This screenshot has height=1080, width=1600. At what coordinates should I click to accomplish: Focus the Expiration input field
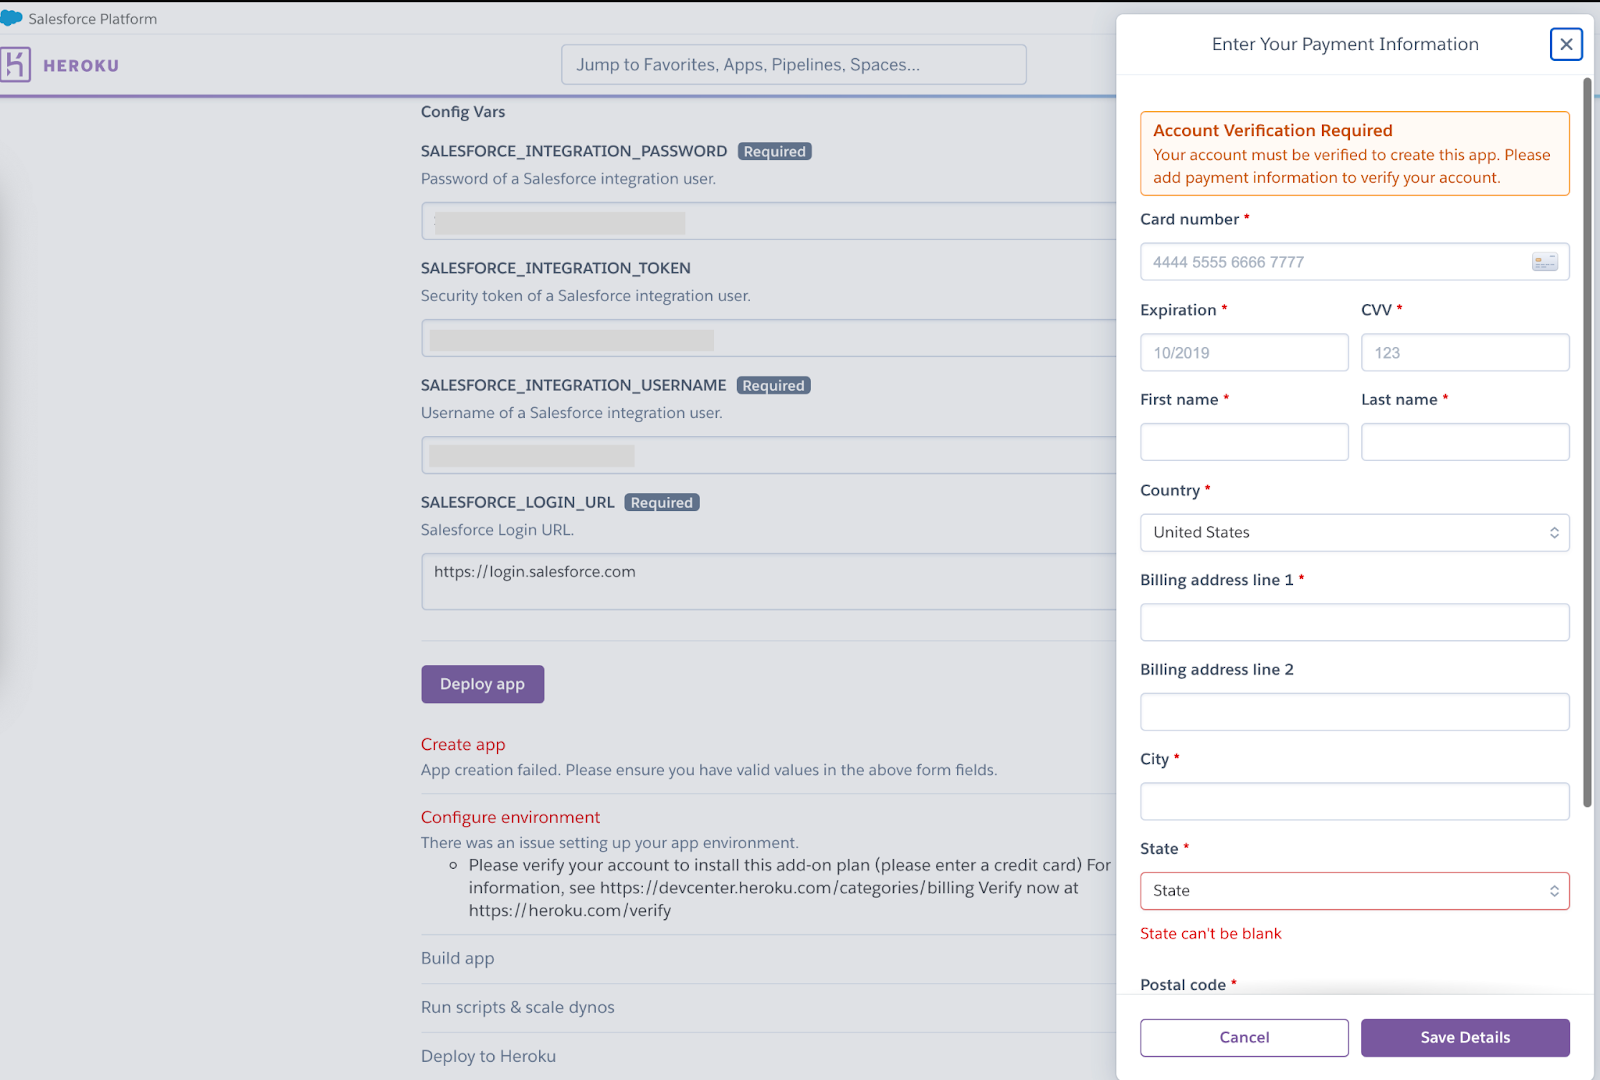[1244, 353]
